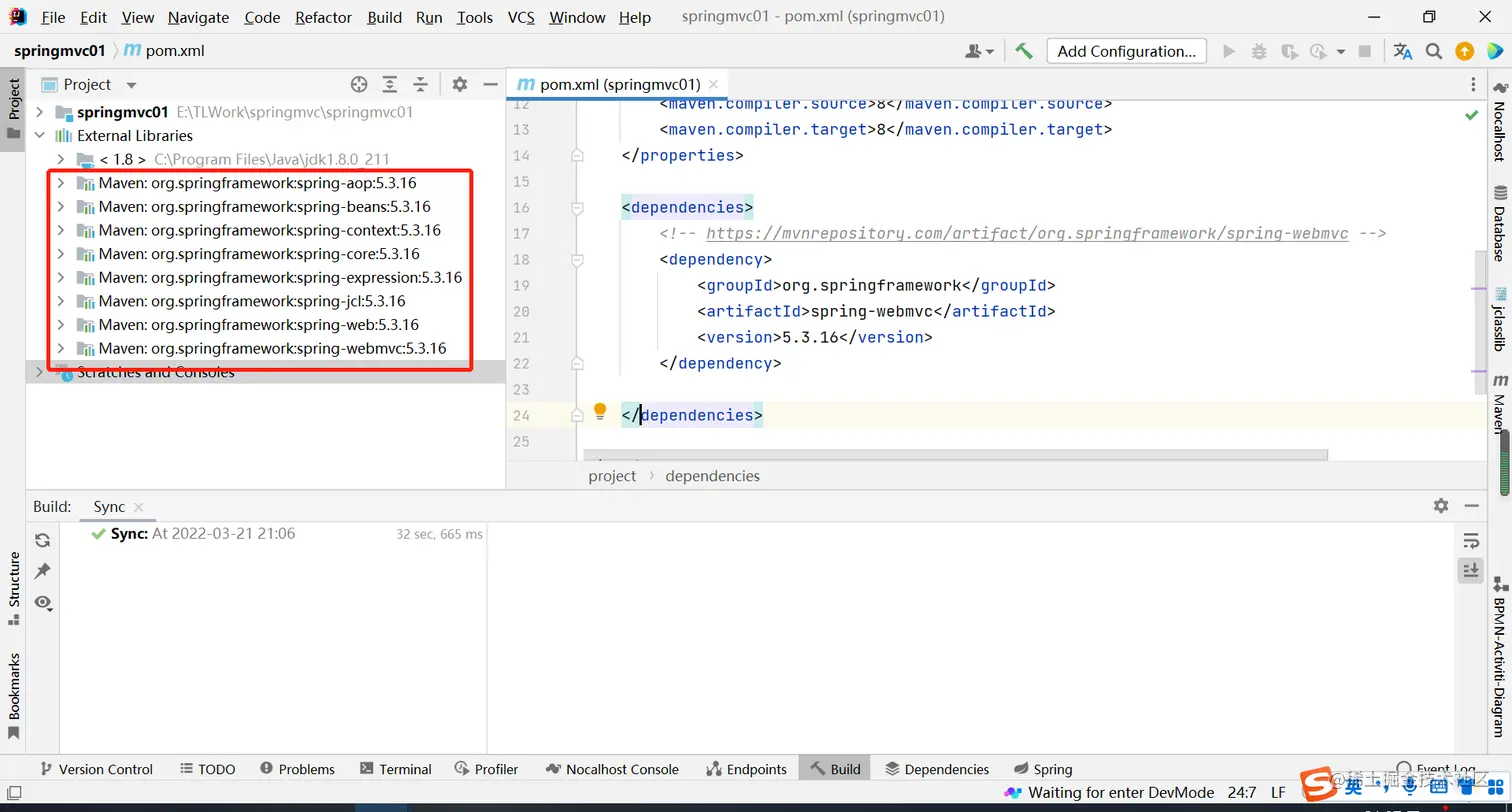Image resolution: width=1512 pixels, height=812 pixels.
Task: Toggle Pin Tab in Build panel
Action: [x=42, y=571]
